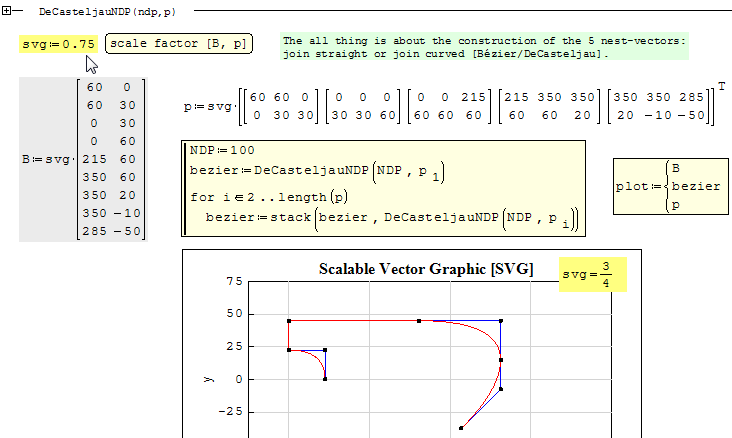
Task: Select the green nest-vectors description text
Action: (484, 46)
